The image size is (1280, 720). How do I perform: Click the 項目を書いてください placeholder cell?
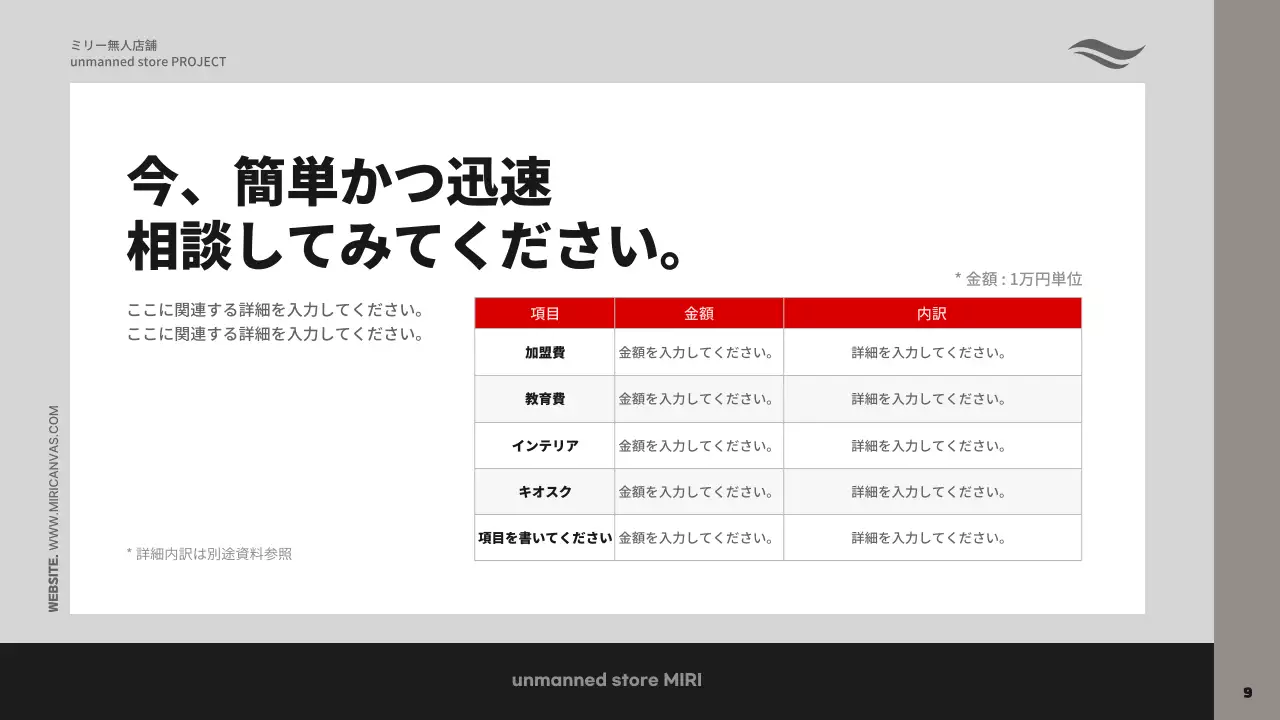[545, 537]
